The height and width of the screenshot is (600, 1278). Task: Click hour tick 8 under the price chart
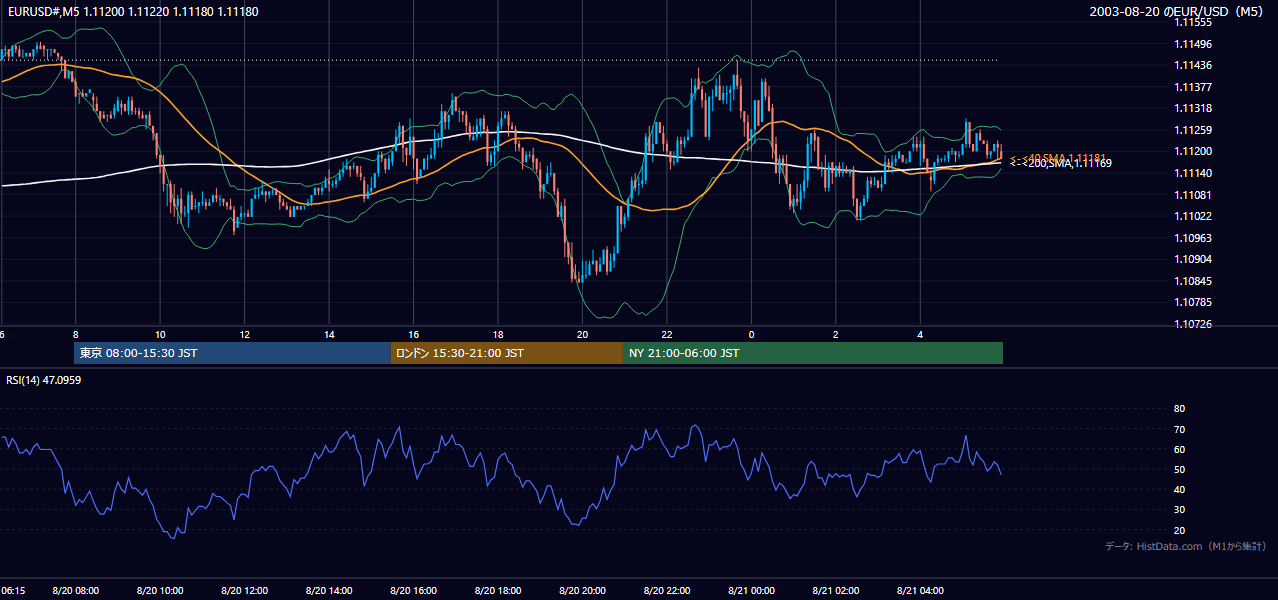pyautogui.click(x=75, y=334)
